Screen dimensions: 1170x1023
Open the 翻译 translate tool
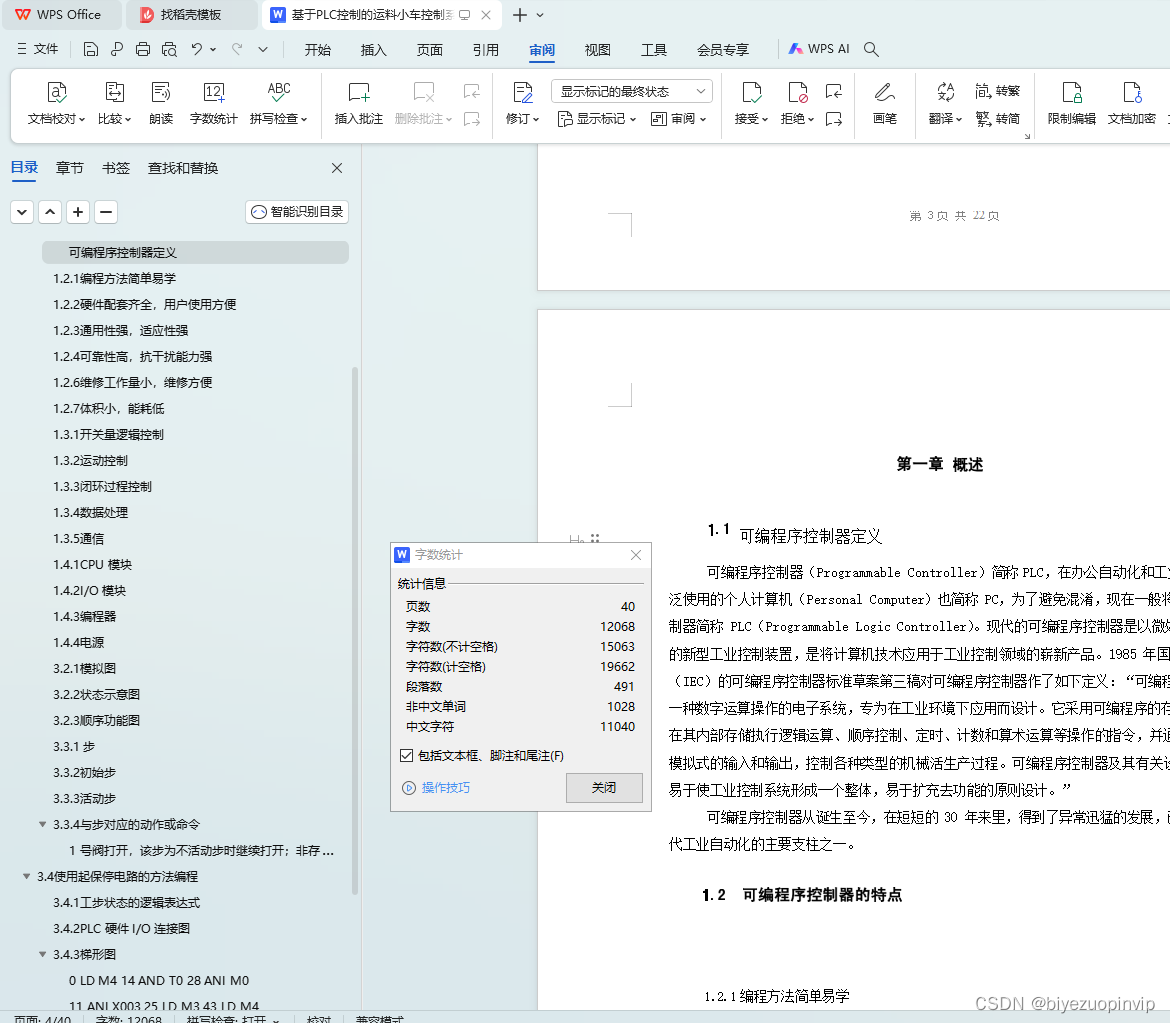[945, 103]
